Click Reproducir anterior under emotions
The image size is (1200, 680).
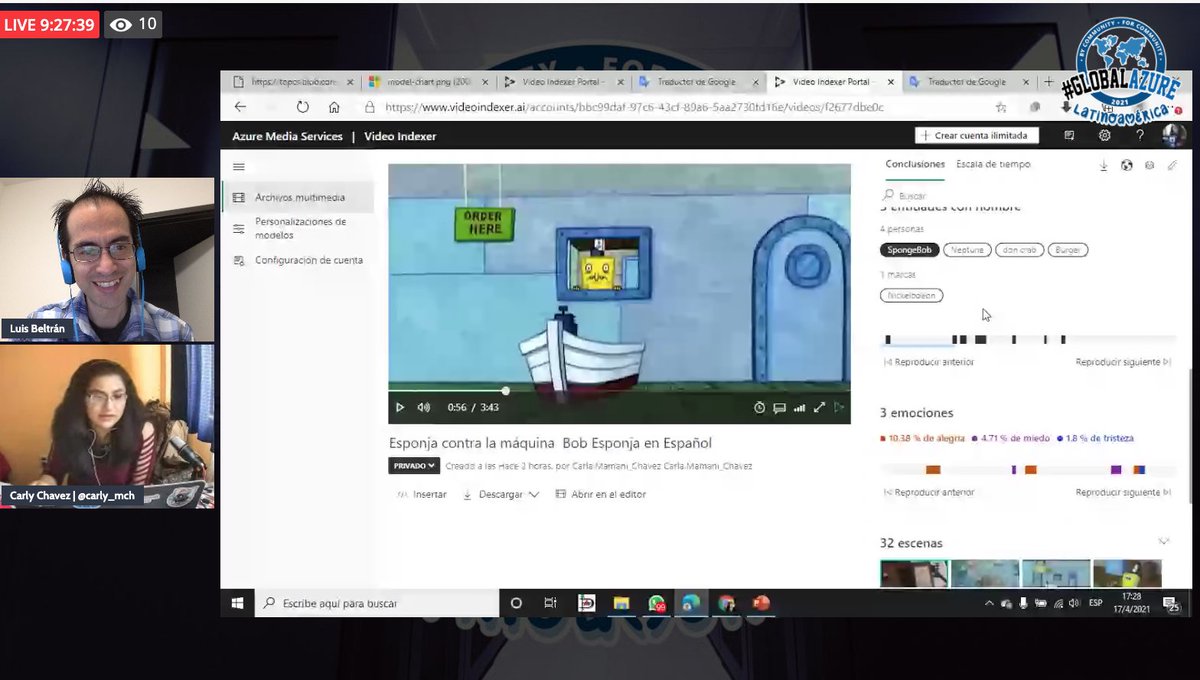pos(929,492)
